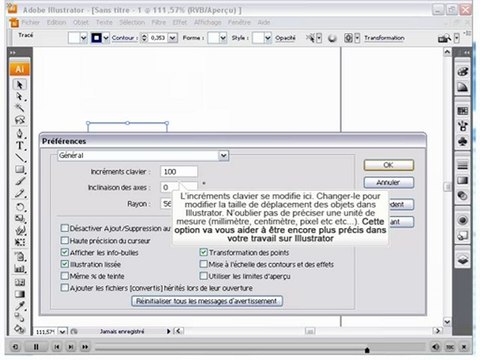Viewport: 480px width, 360px height.
Task: Open the Général preferences category dropdown
Action: (223, 155)
